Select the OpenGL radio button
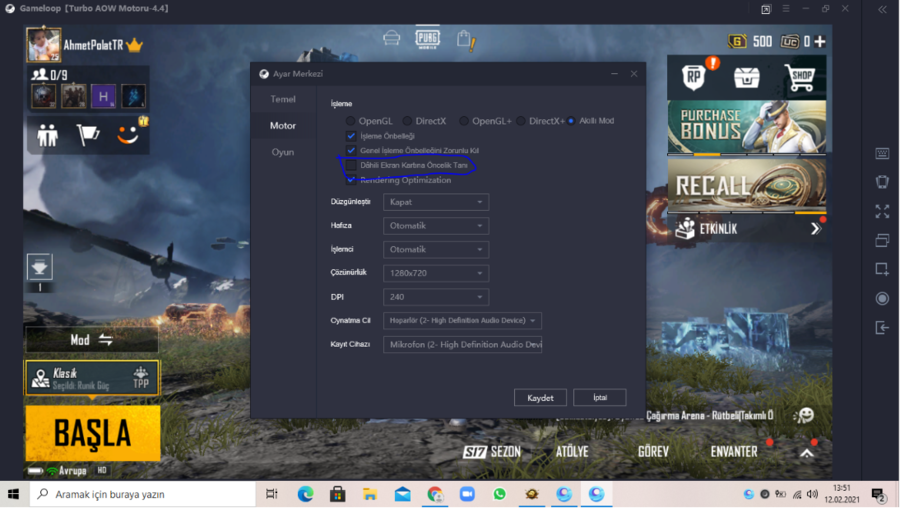Image resolution: width=900 pixels, height=508 pixels. point(350,121)
